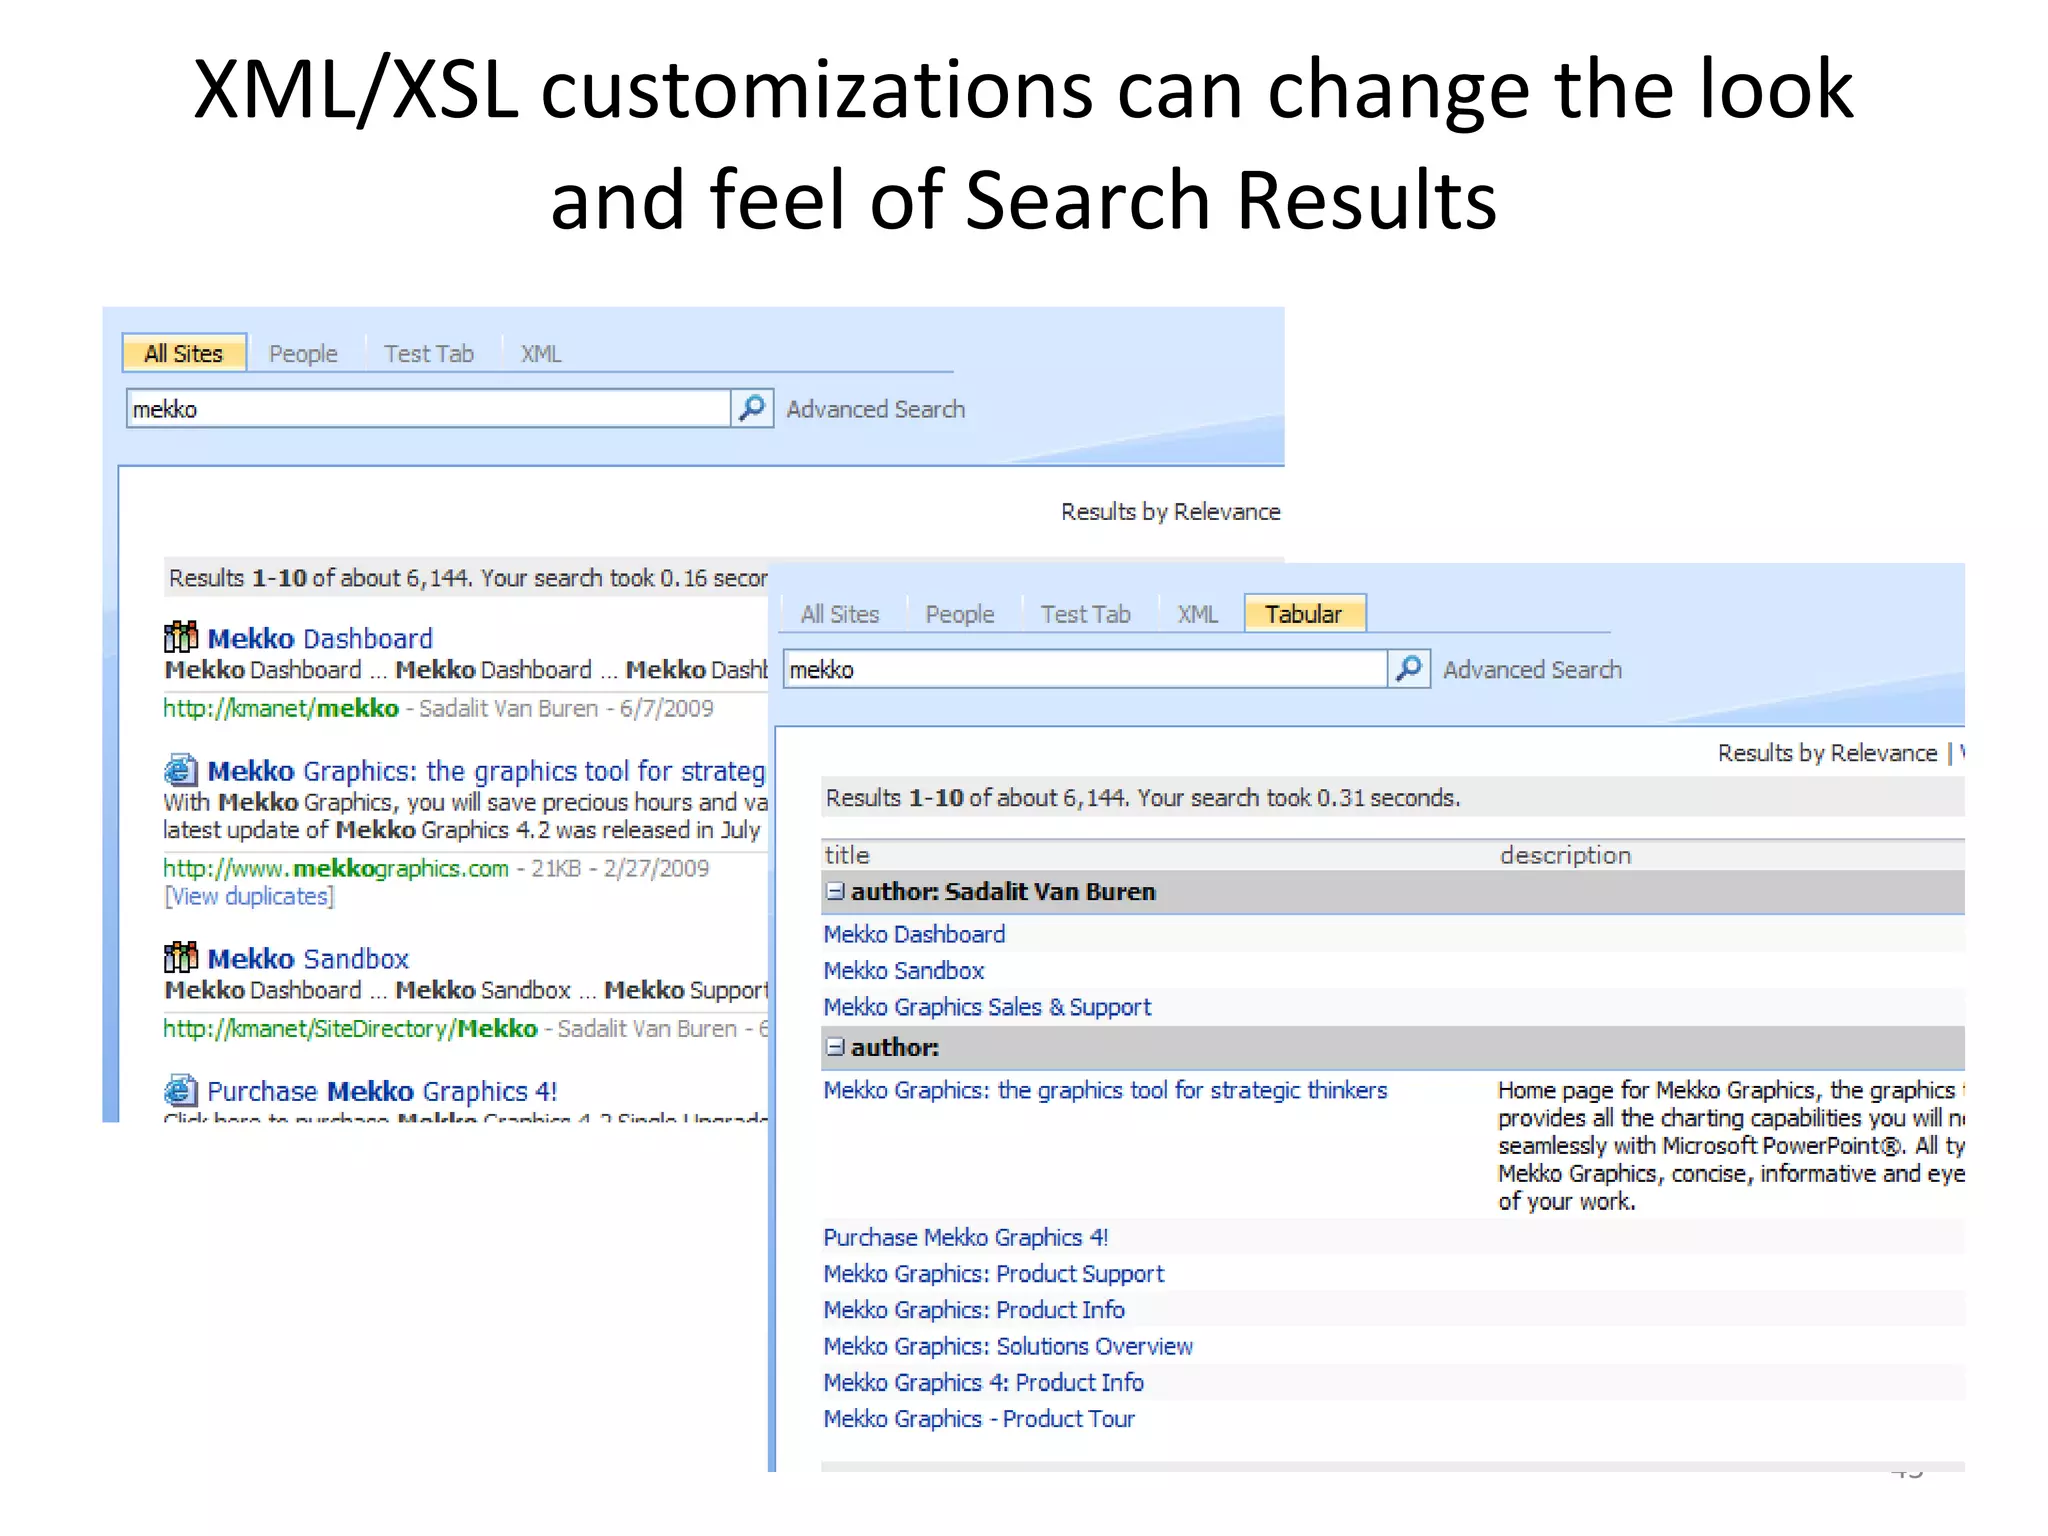Open the 'Mekko Graphics: the graphics tool' result in the left window
Image resolution: width=2048 pixels, height=1536 pixels.
click(x=486, y=771)
